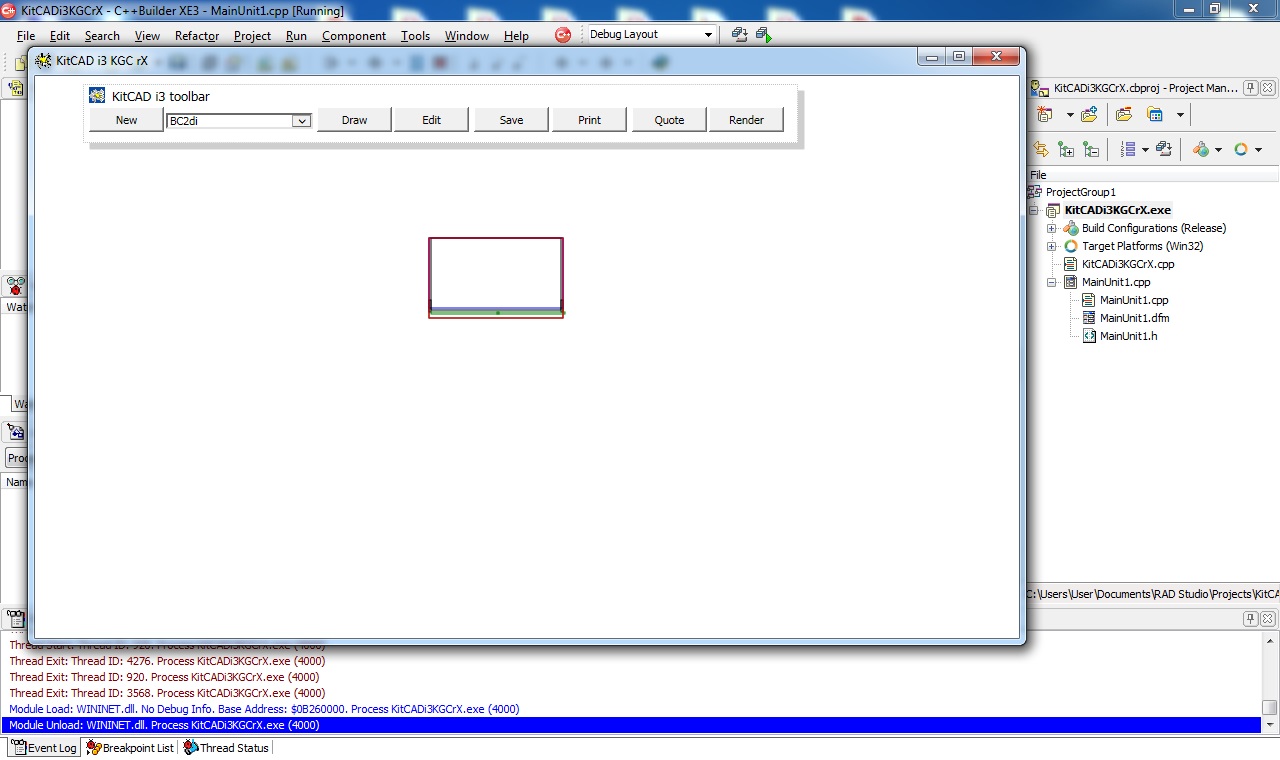
Task: Expand the Target Platforms (Win32) node
Action: point(1051,247)
